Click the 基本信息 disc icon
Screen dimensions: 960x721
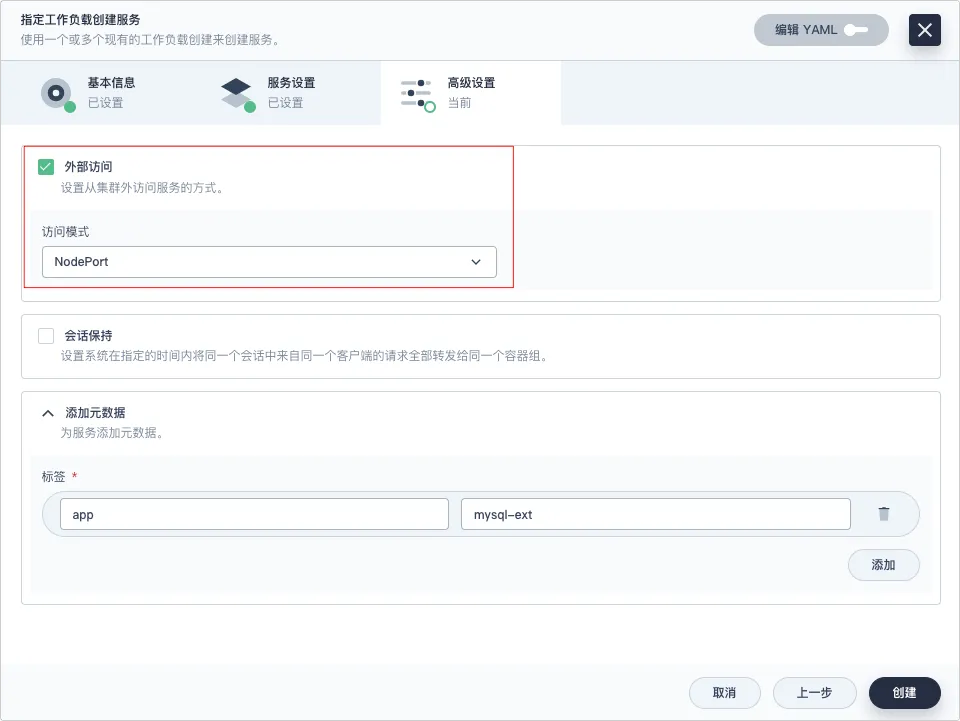click(x=57, y=94)
